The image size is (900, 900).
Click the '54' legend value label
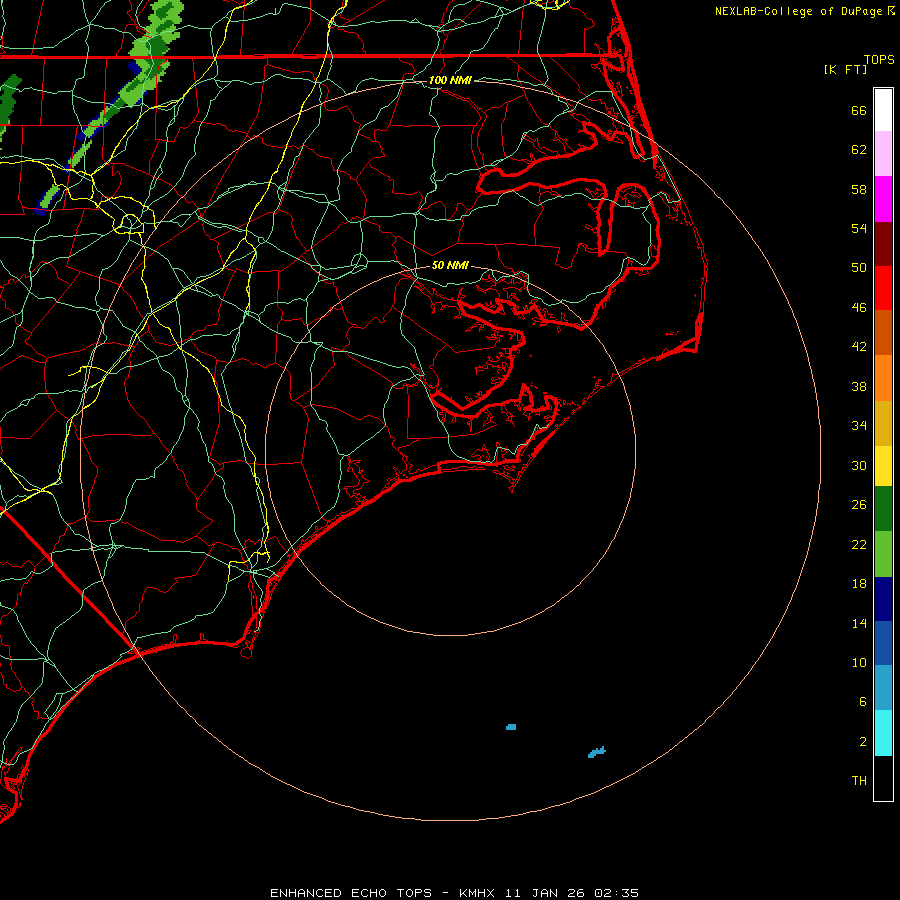click(x=859, y=228)
